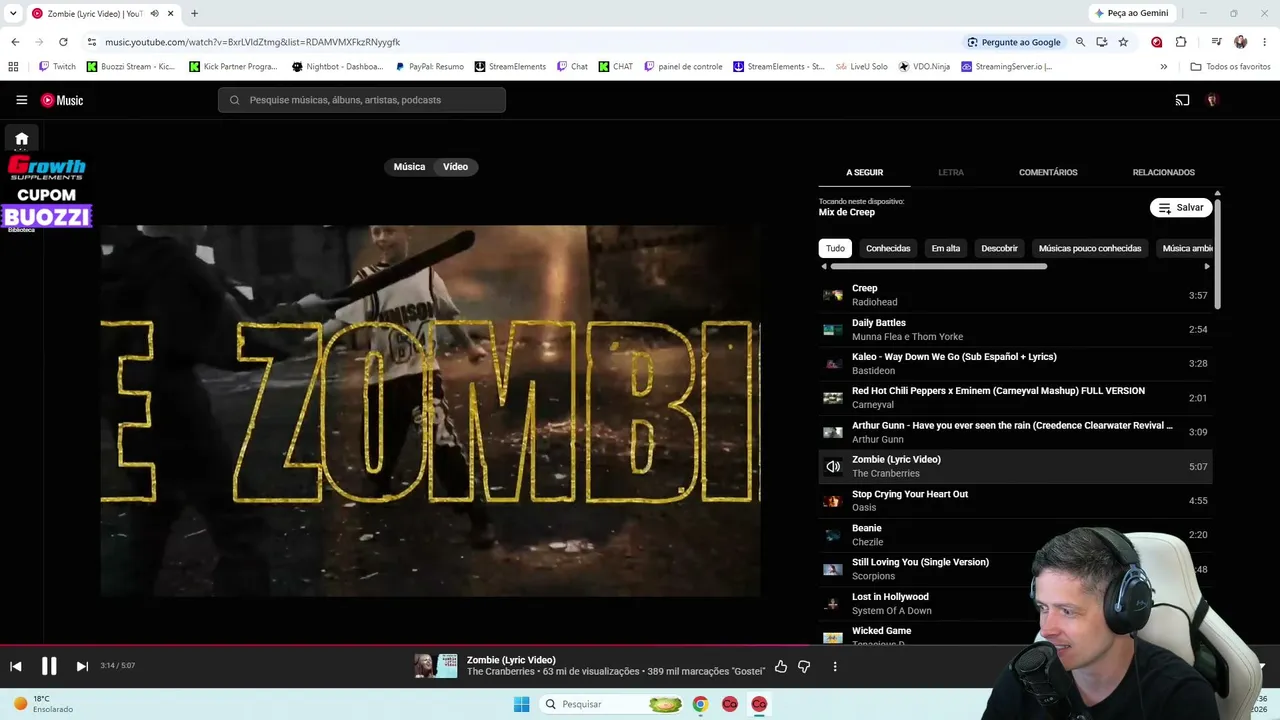Open the YouTube Music account avatar
This screenshot has width=1280, height=720.
coord(1212,100)
